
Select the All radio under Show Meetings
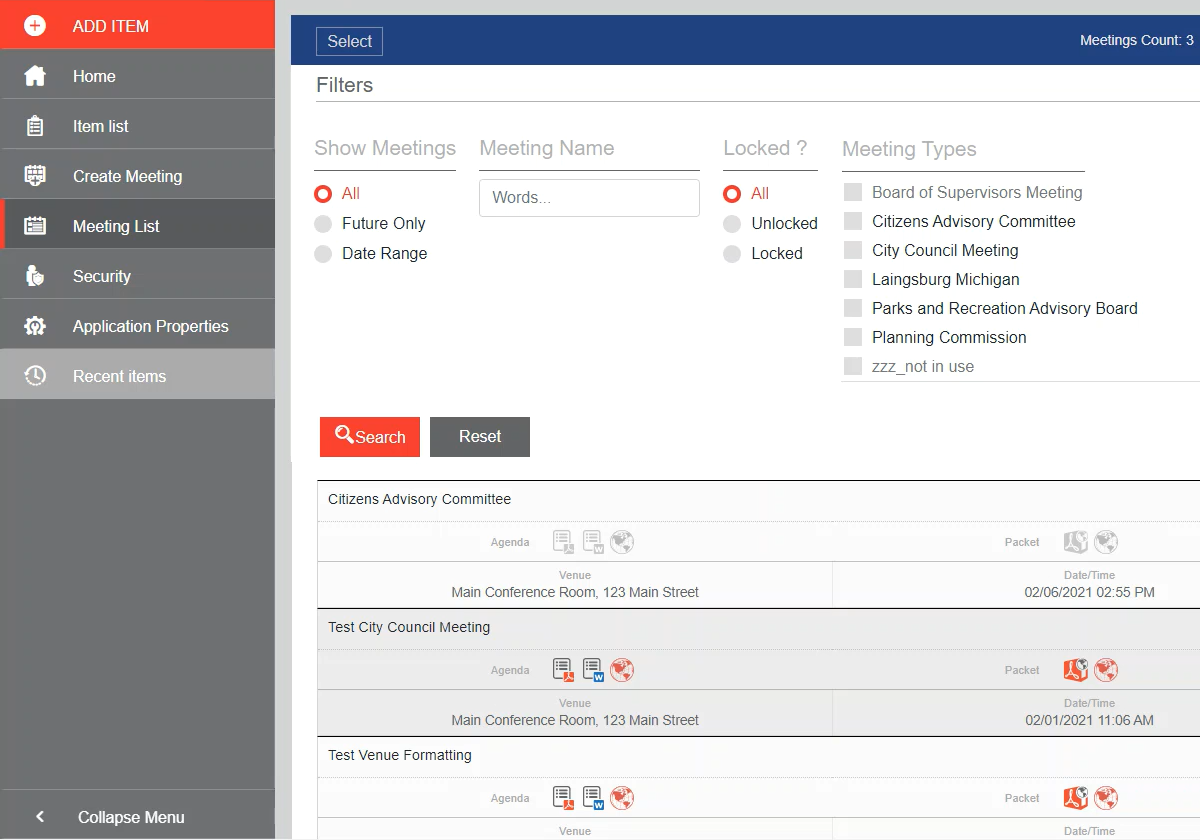[x=322, y=194]
